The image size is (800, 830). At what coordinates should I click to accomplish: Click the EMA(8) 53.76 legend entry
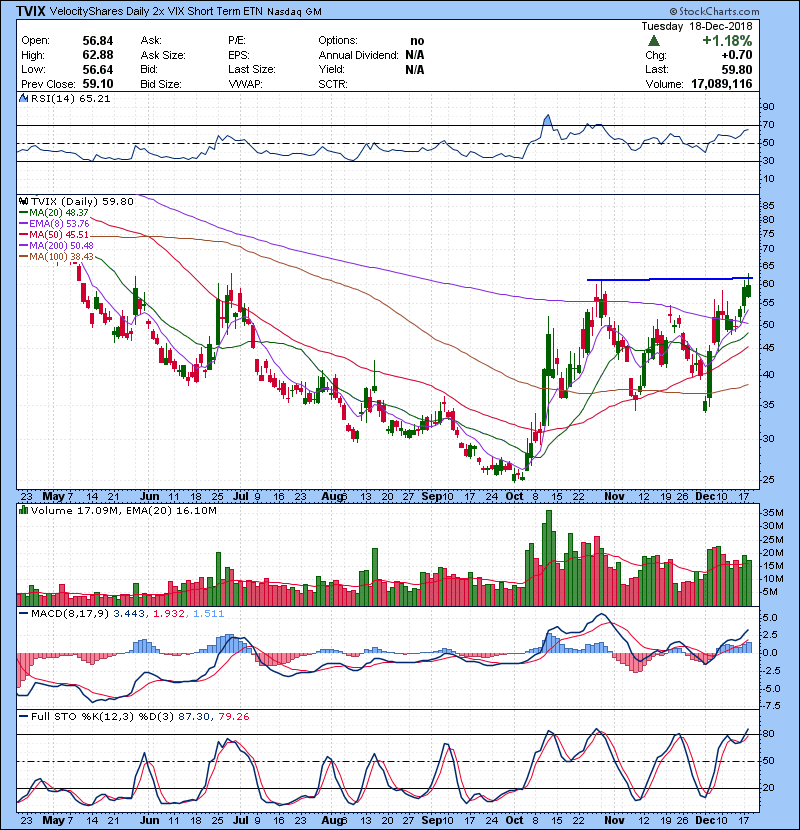55,223
